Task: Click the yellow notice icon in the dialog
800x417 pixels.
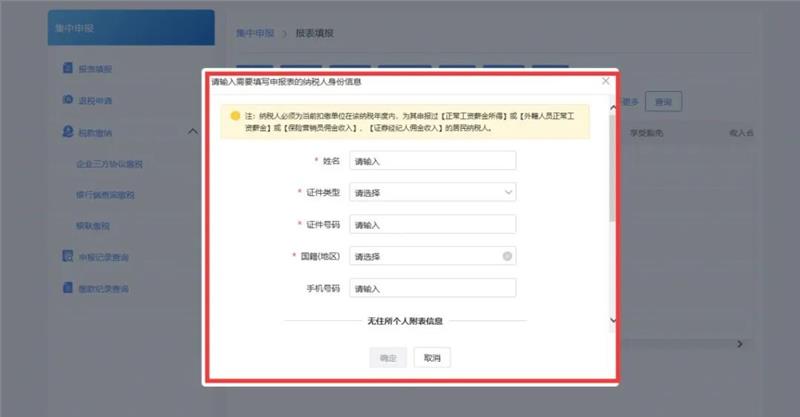Action: 235,116
